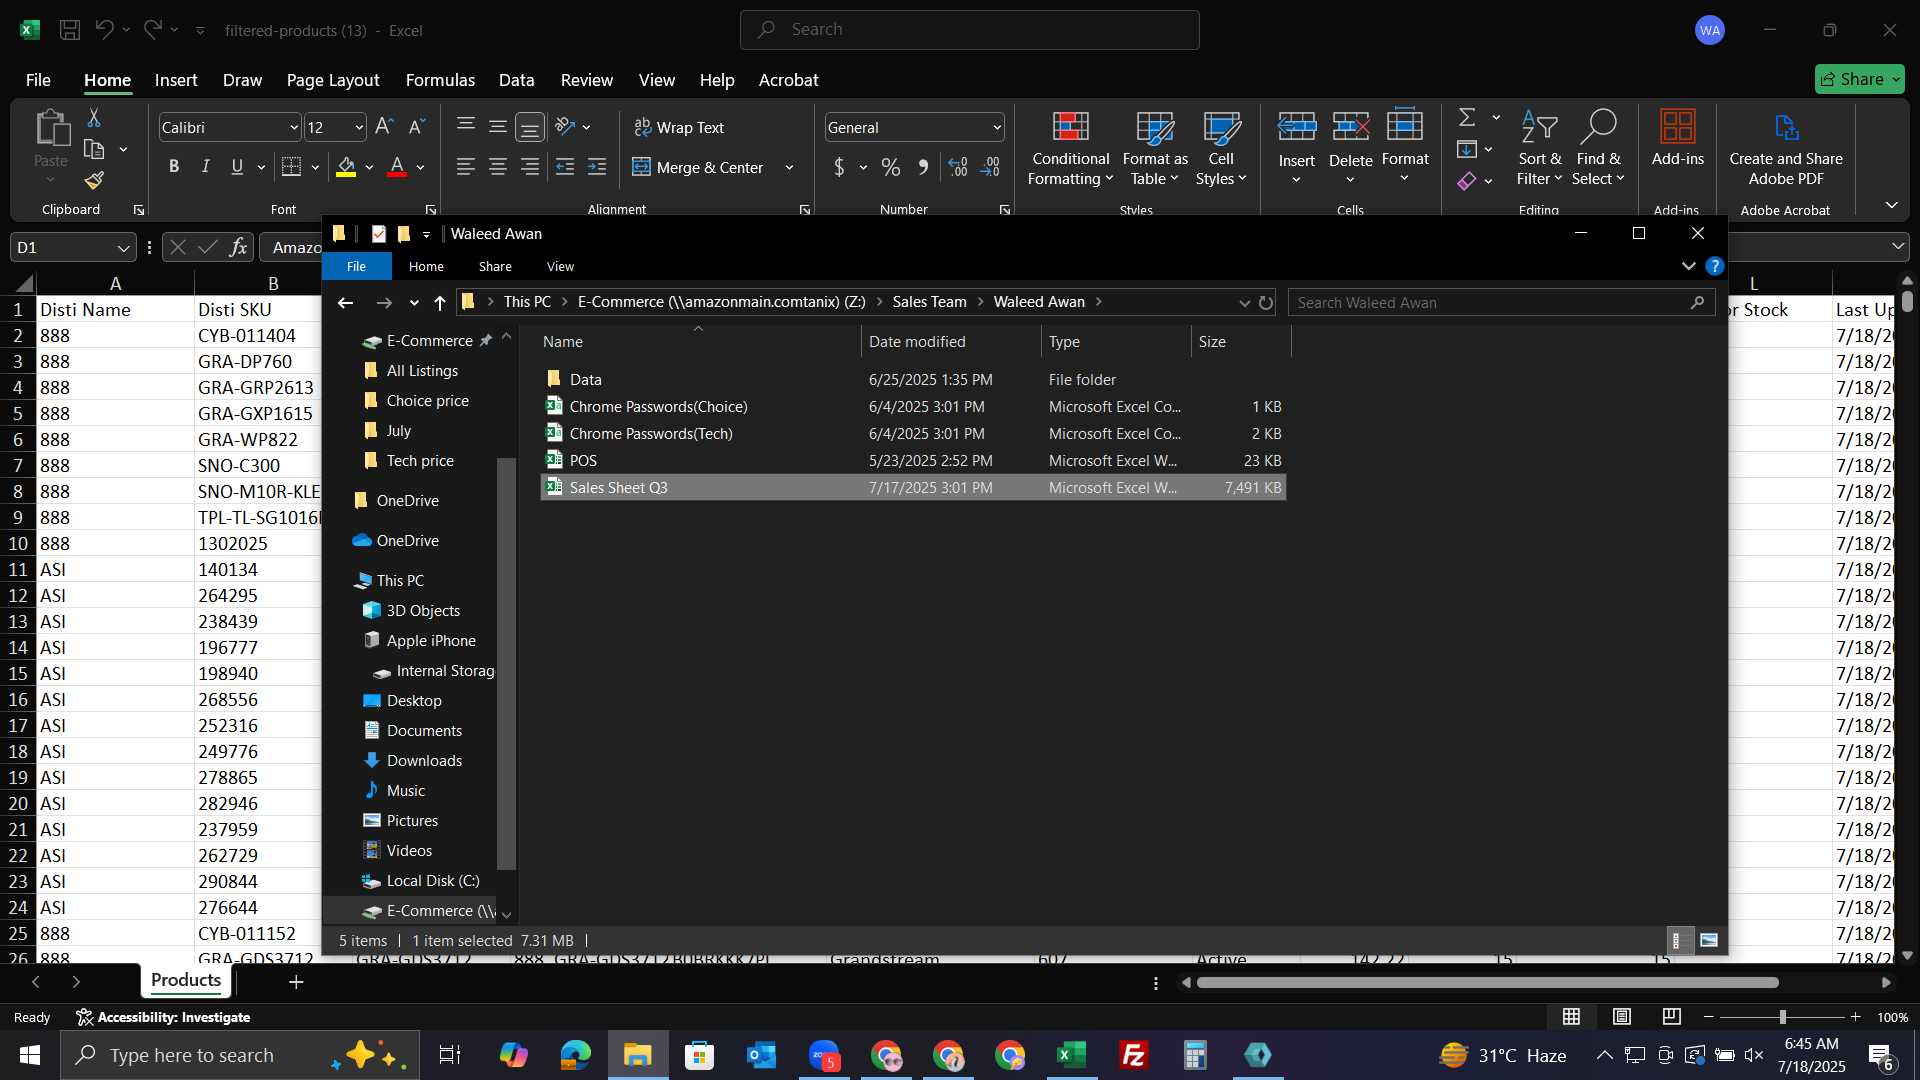This screenshot has width=1920, height=1080.
Task: Click the Percent Style icon
Action: click(x=891, y=167)
